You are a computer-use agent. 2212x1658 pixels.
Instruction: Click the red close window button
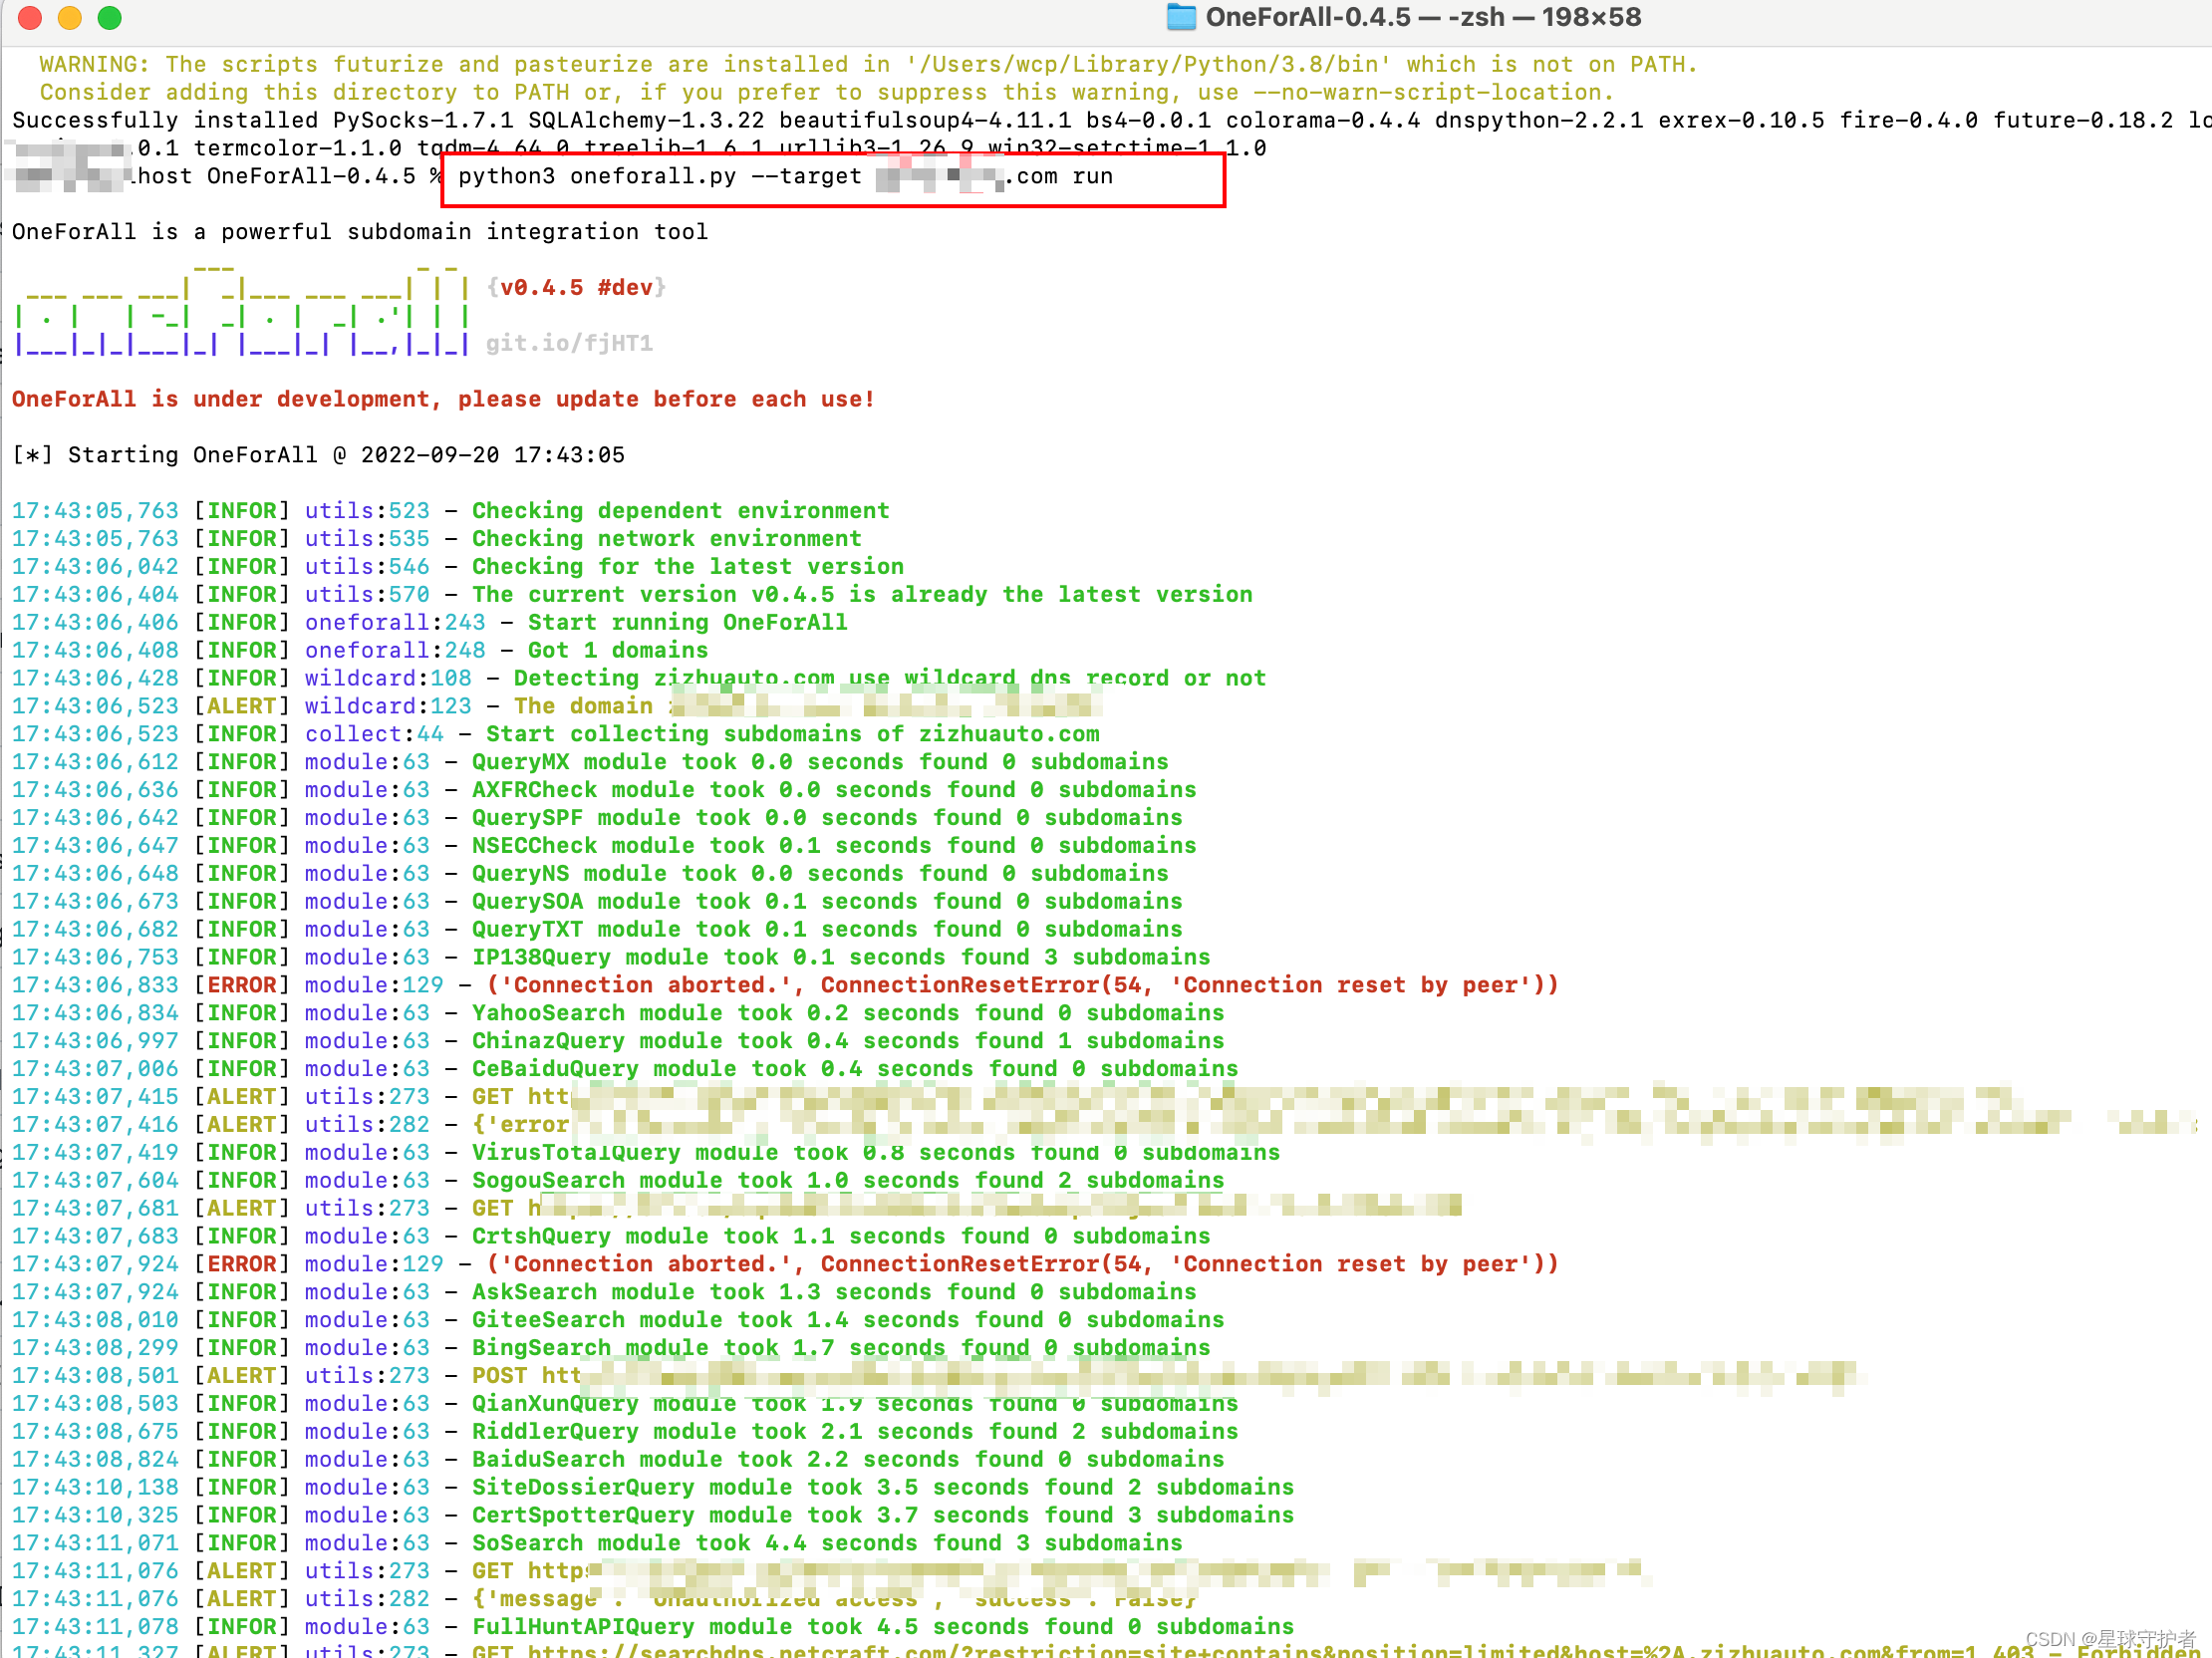coord(30,17)
